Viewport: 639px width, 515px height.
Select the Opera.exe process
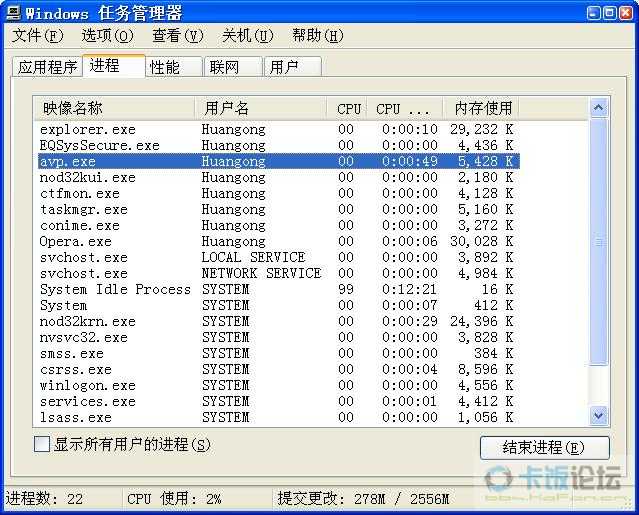tap(278, 242)
